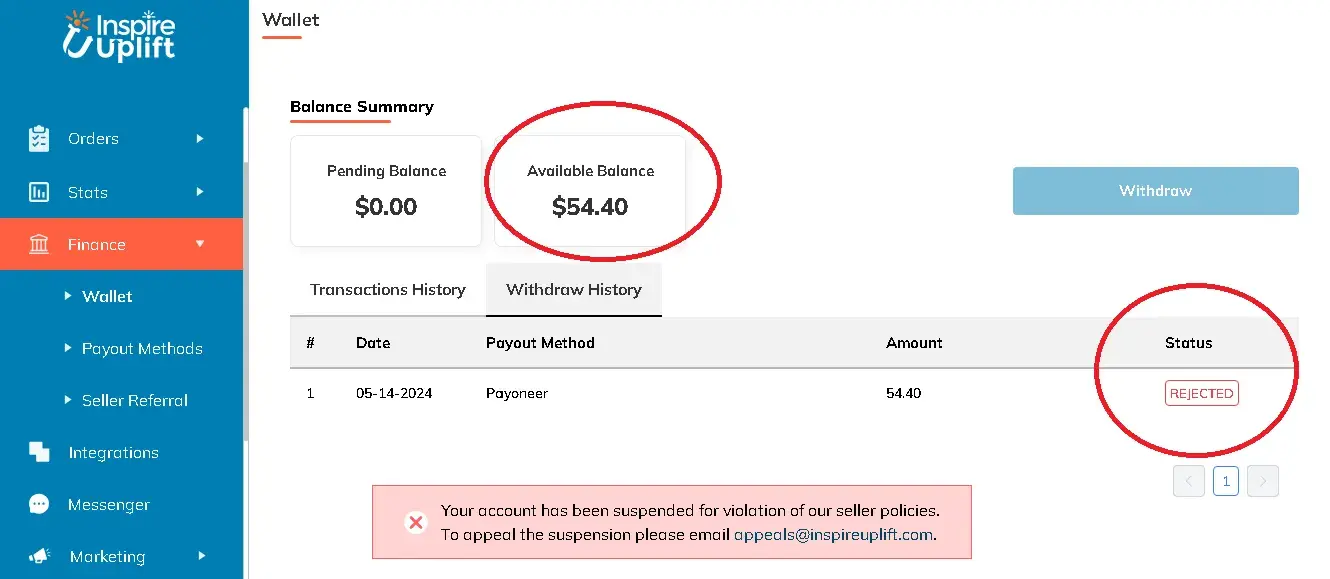Expand the Stats submenu arrow
Viewport: 1330px width, 579px height.
tap(200, 192)
